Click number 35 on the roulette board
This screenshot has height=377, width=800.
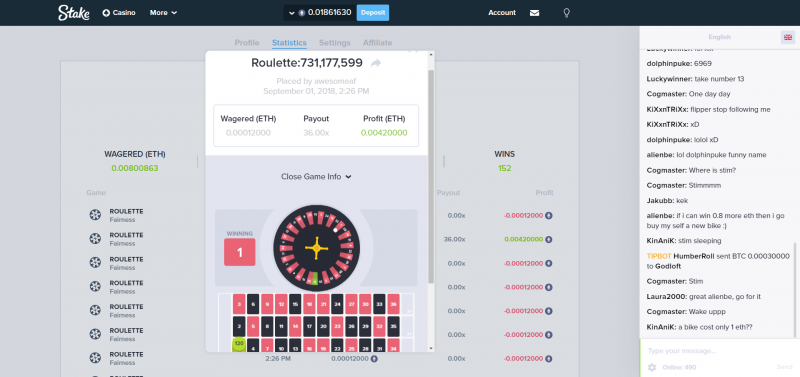tap(393, 326)
